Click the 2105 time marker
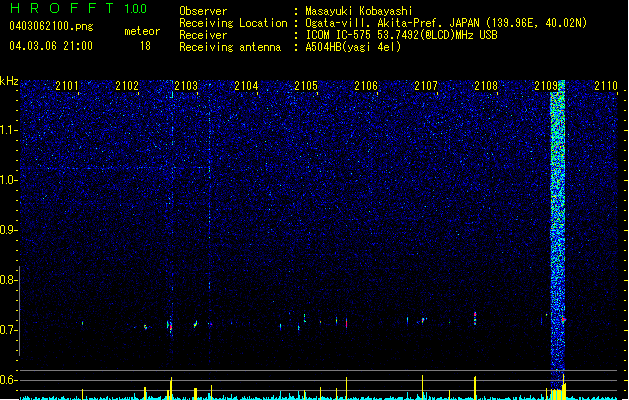The width and height of the screenshot is (629, 400). pos(306,85)
